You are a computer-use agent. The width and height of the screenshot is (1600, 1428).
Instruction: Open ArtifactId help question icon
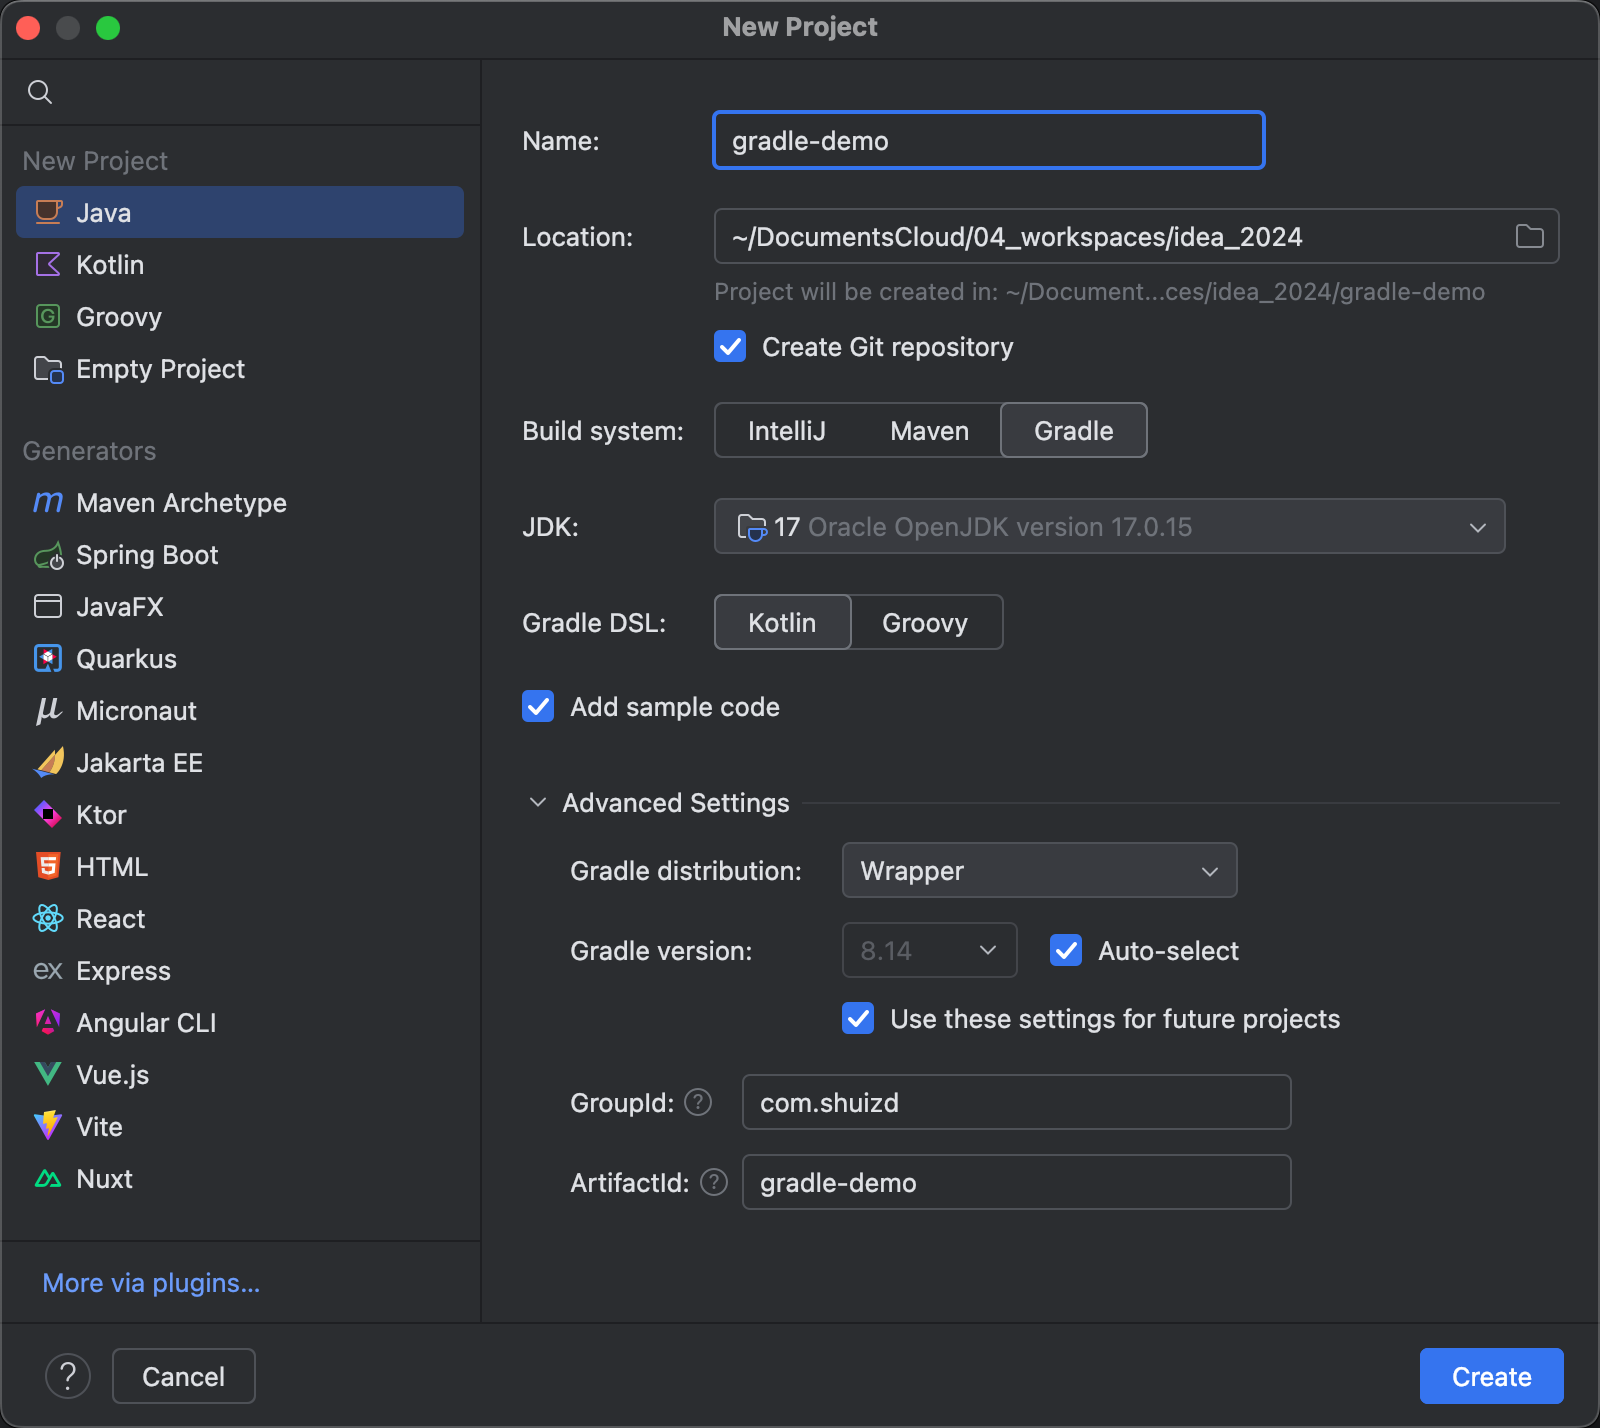[x=714, y=1182]
